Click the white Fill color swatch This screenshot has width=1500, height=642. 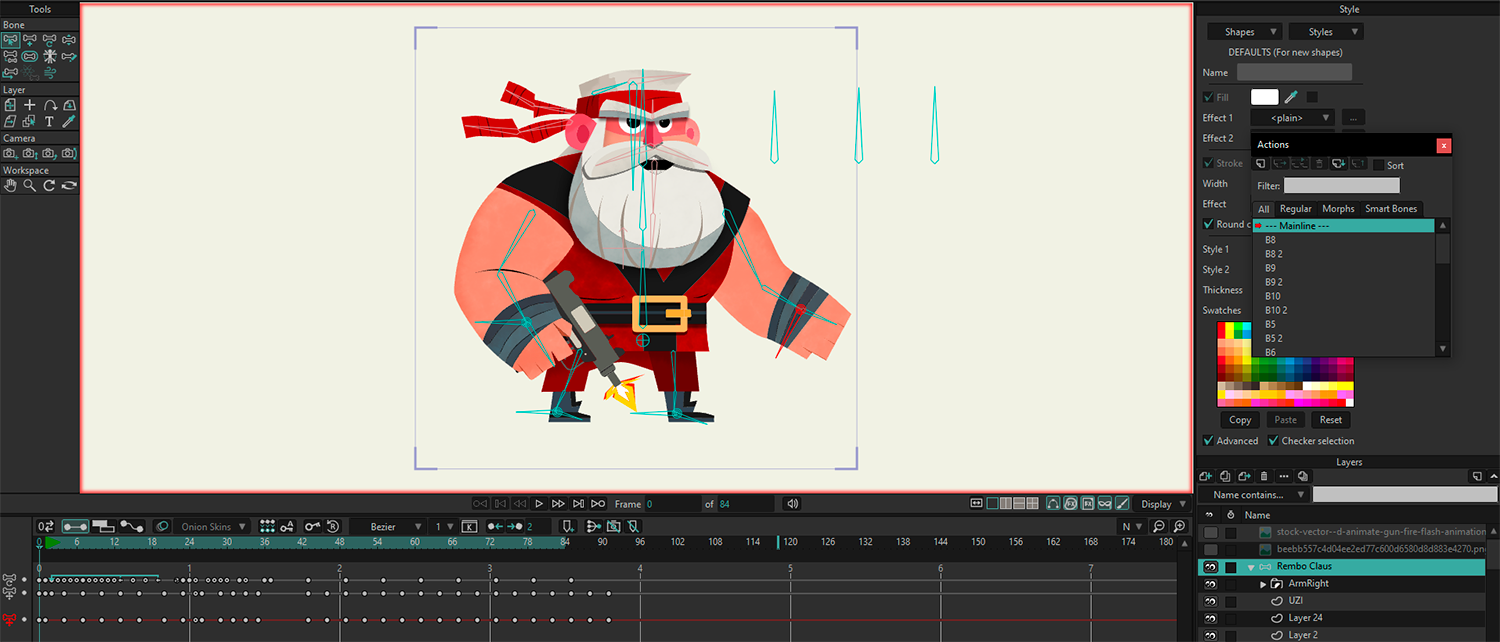click(x=1264, y=97)
